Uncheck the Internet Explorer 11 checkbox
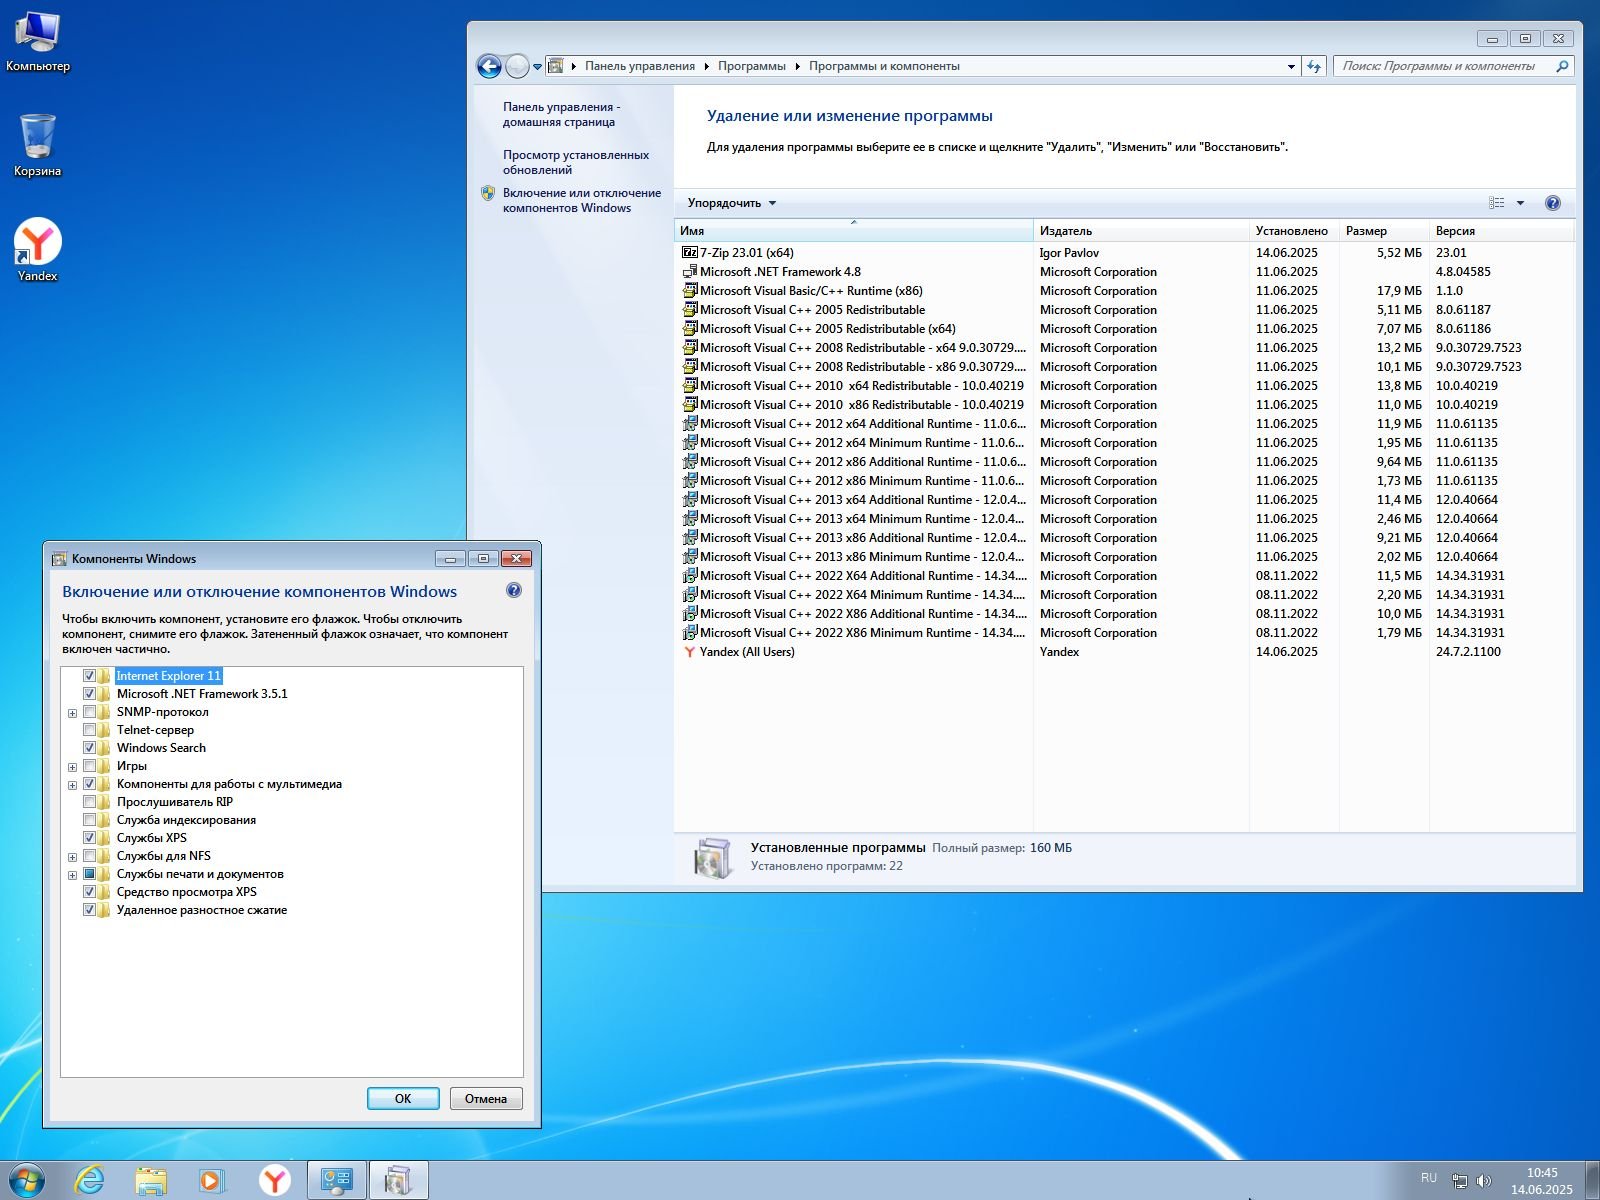Viewport: 1600px width, 1200px height. [90, 676]
